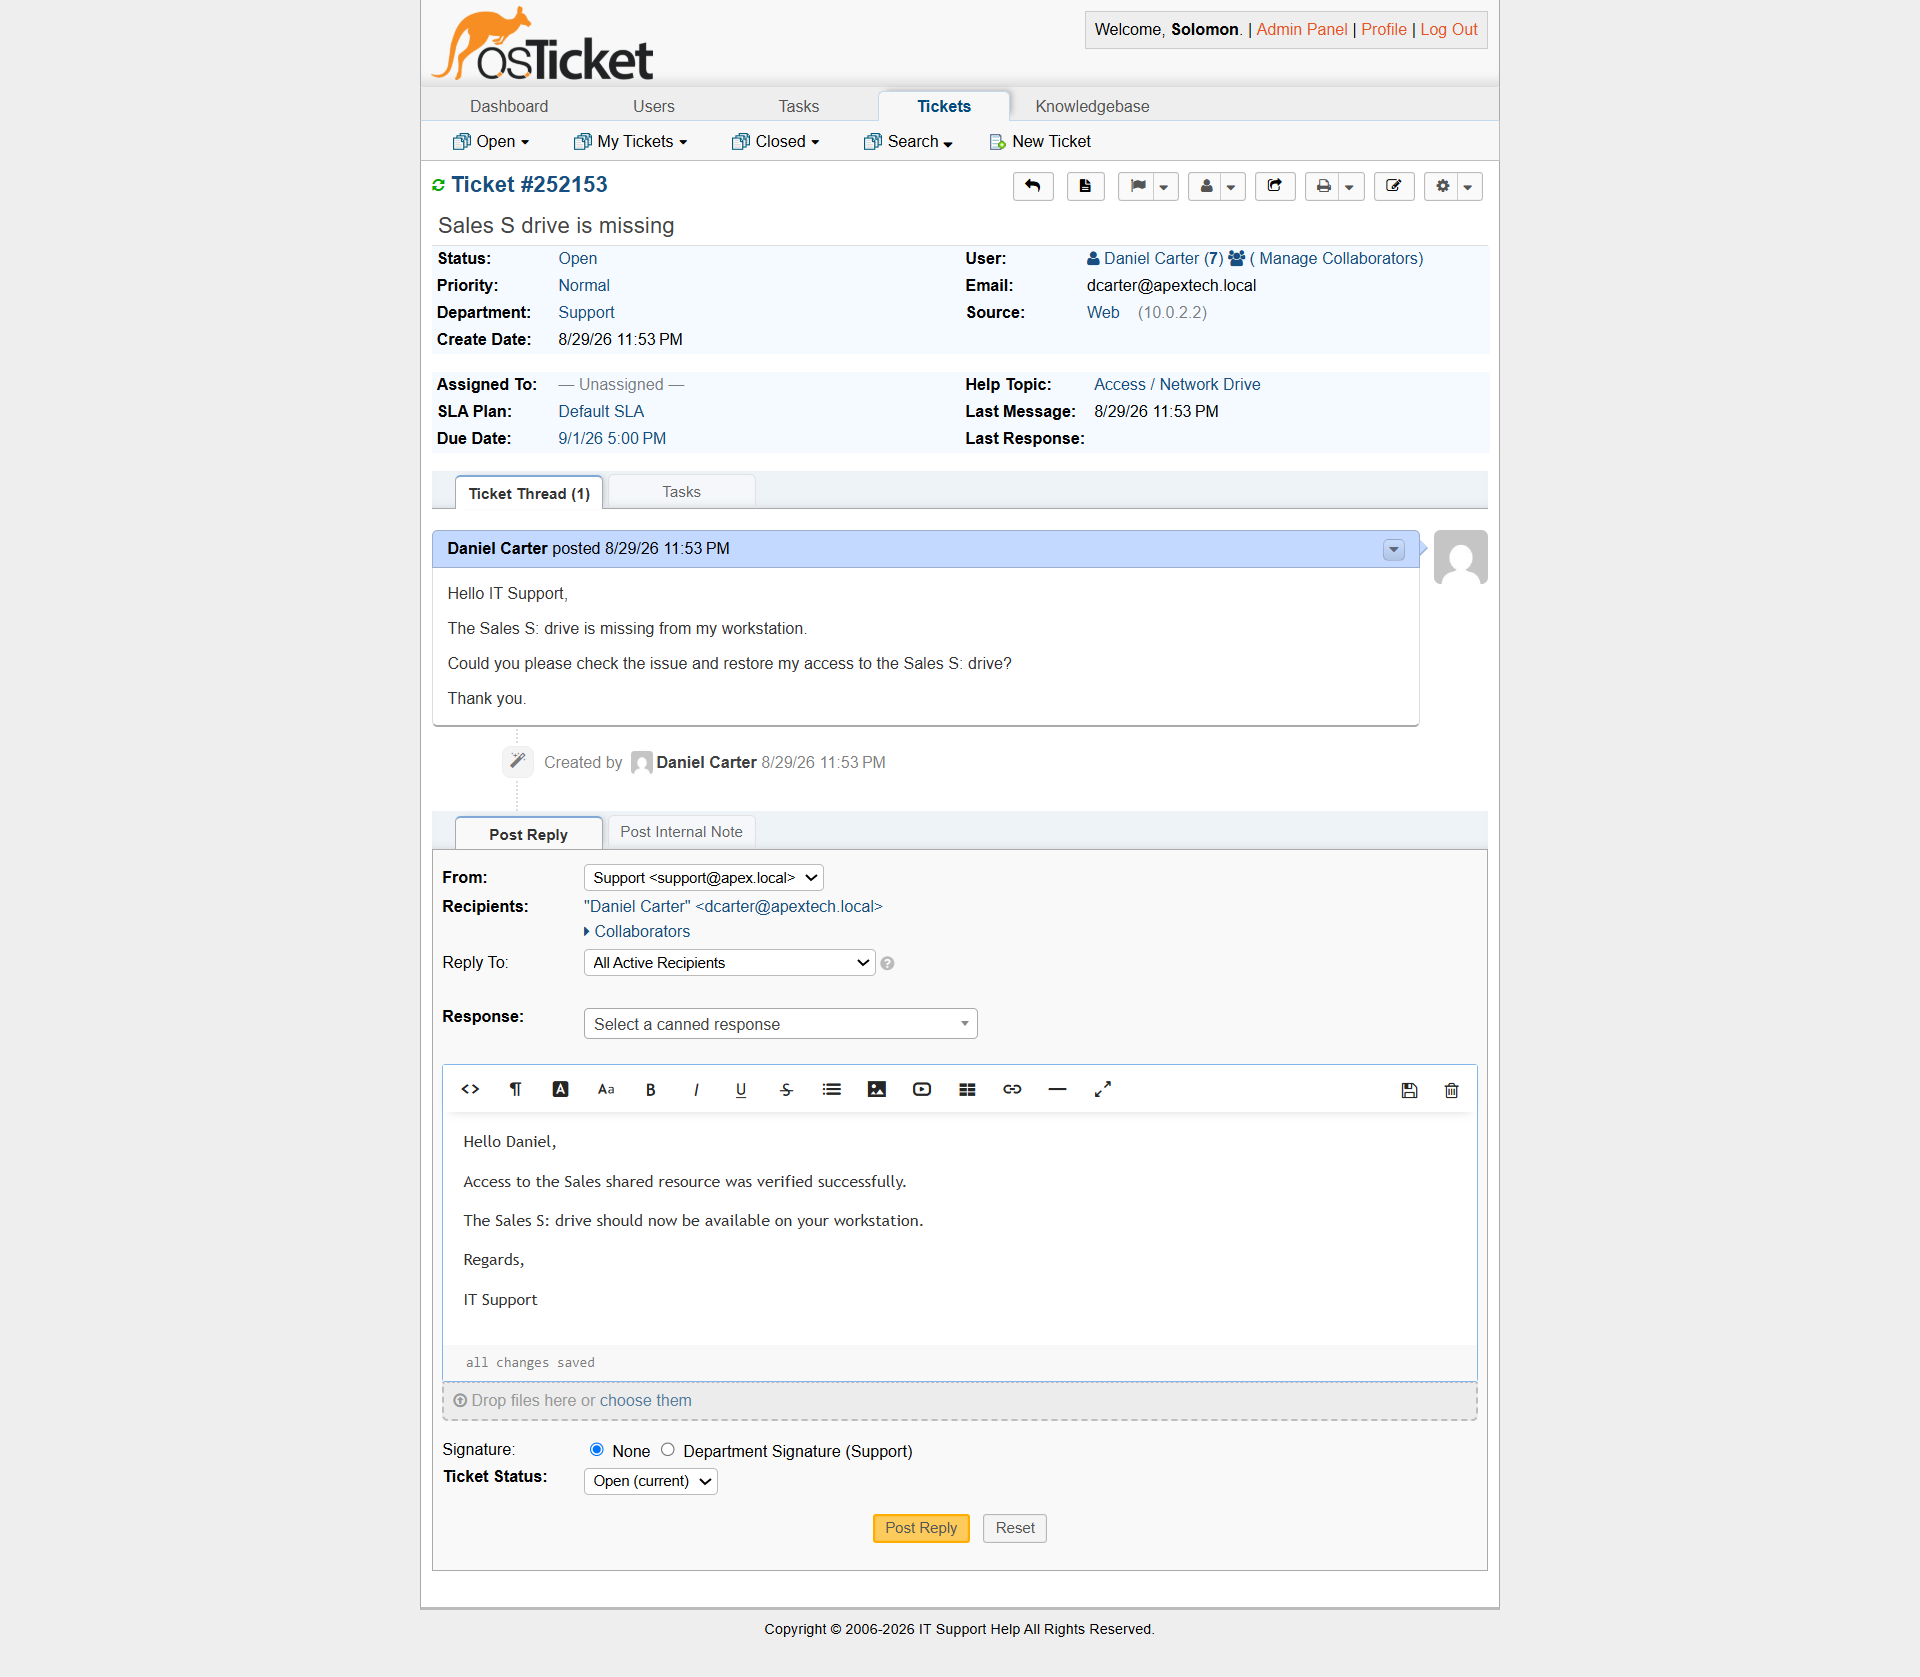The image size is (1920, 1677).
Task: Apply underline formatting in editor
Action: (x=741, y=1089)
